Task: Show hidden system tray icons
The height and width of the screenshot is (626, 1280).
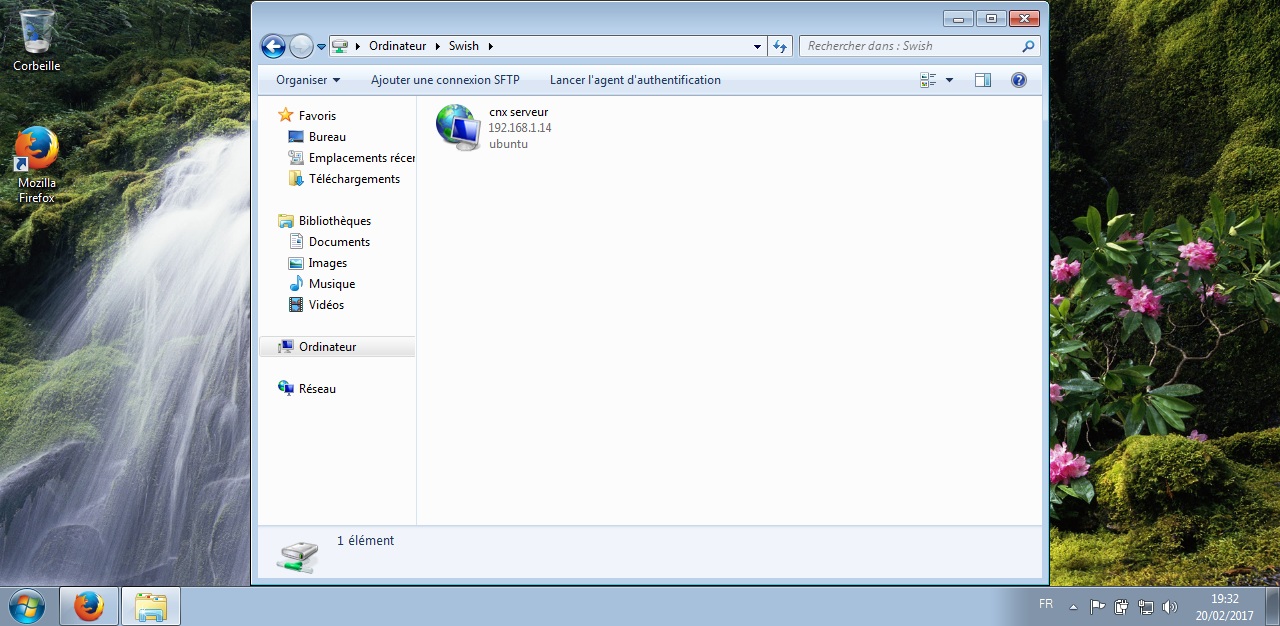Action: (1073, 607)
